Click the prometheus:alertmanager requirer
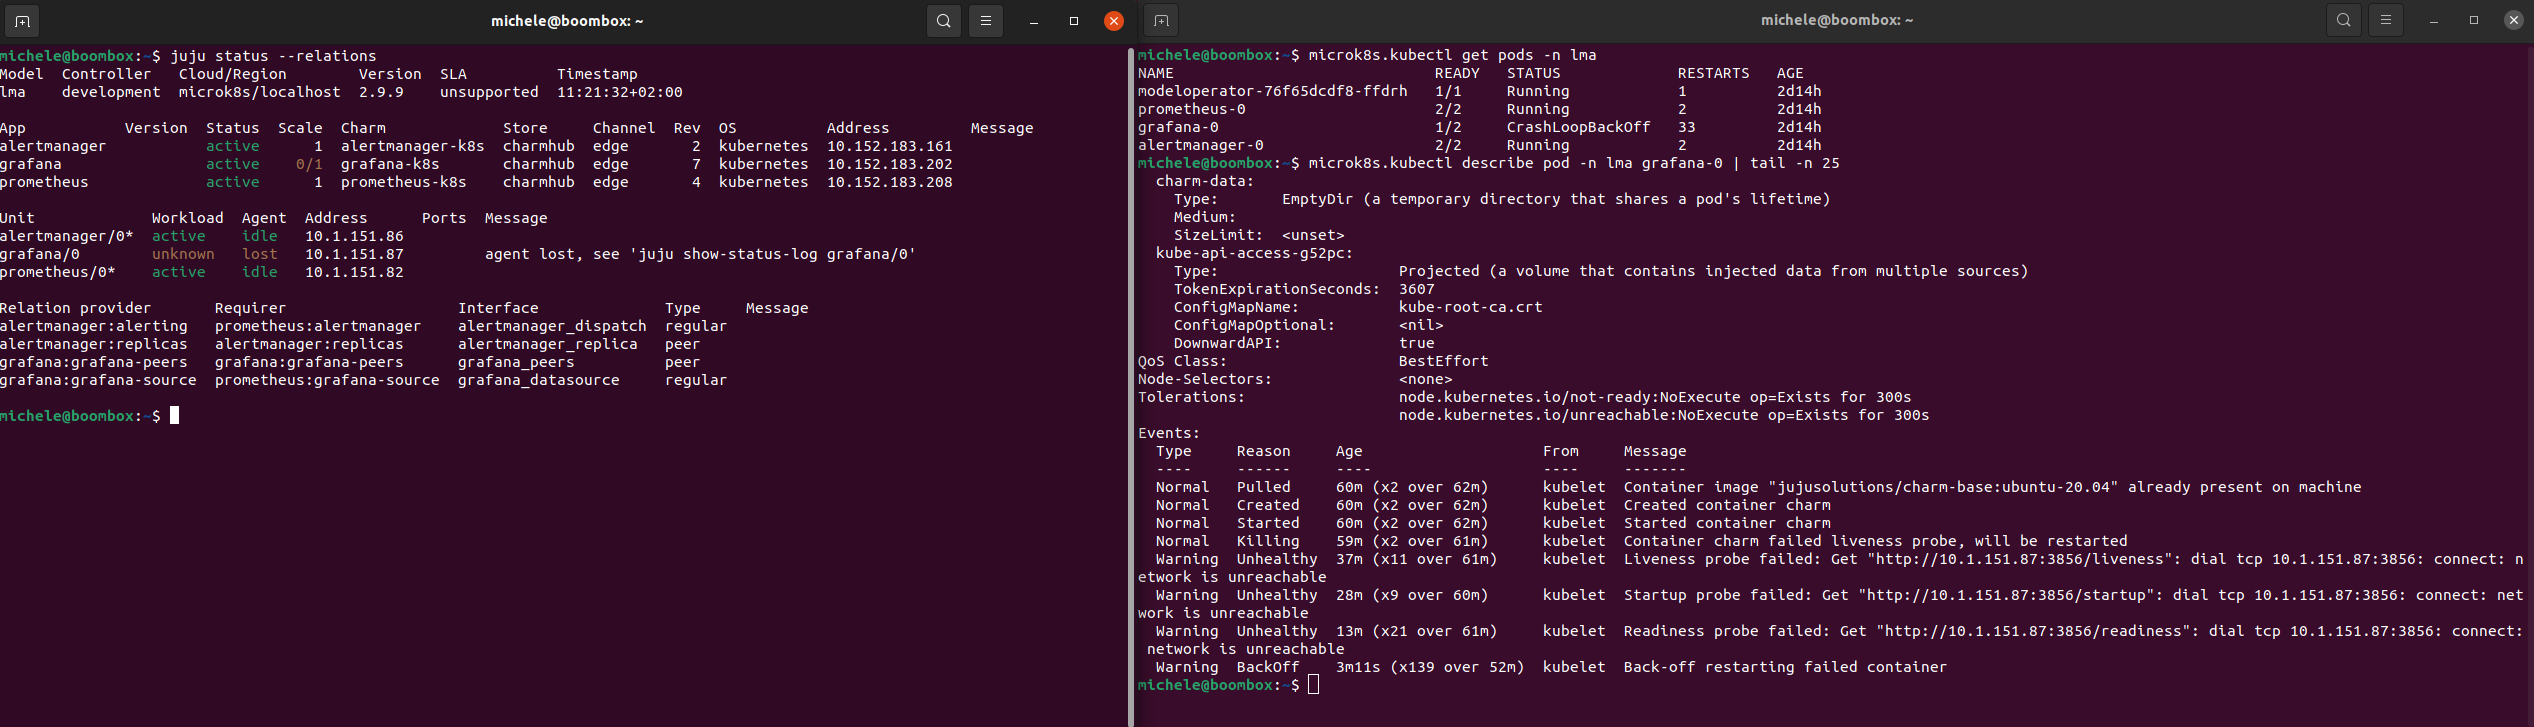 tap(318, 326)
